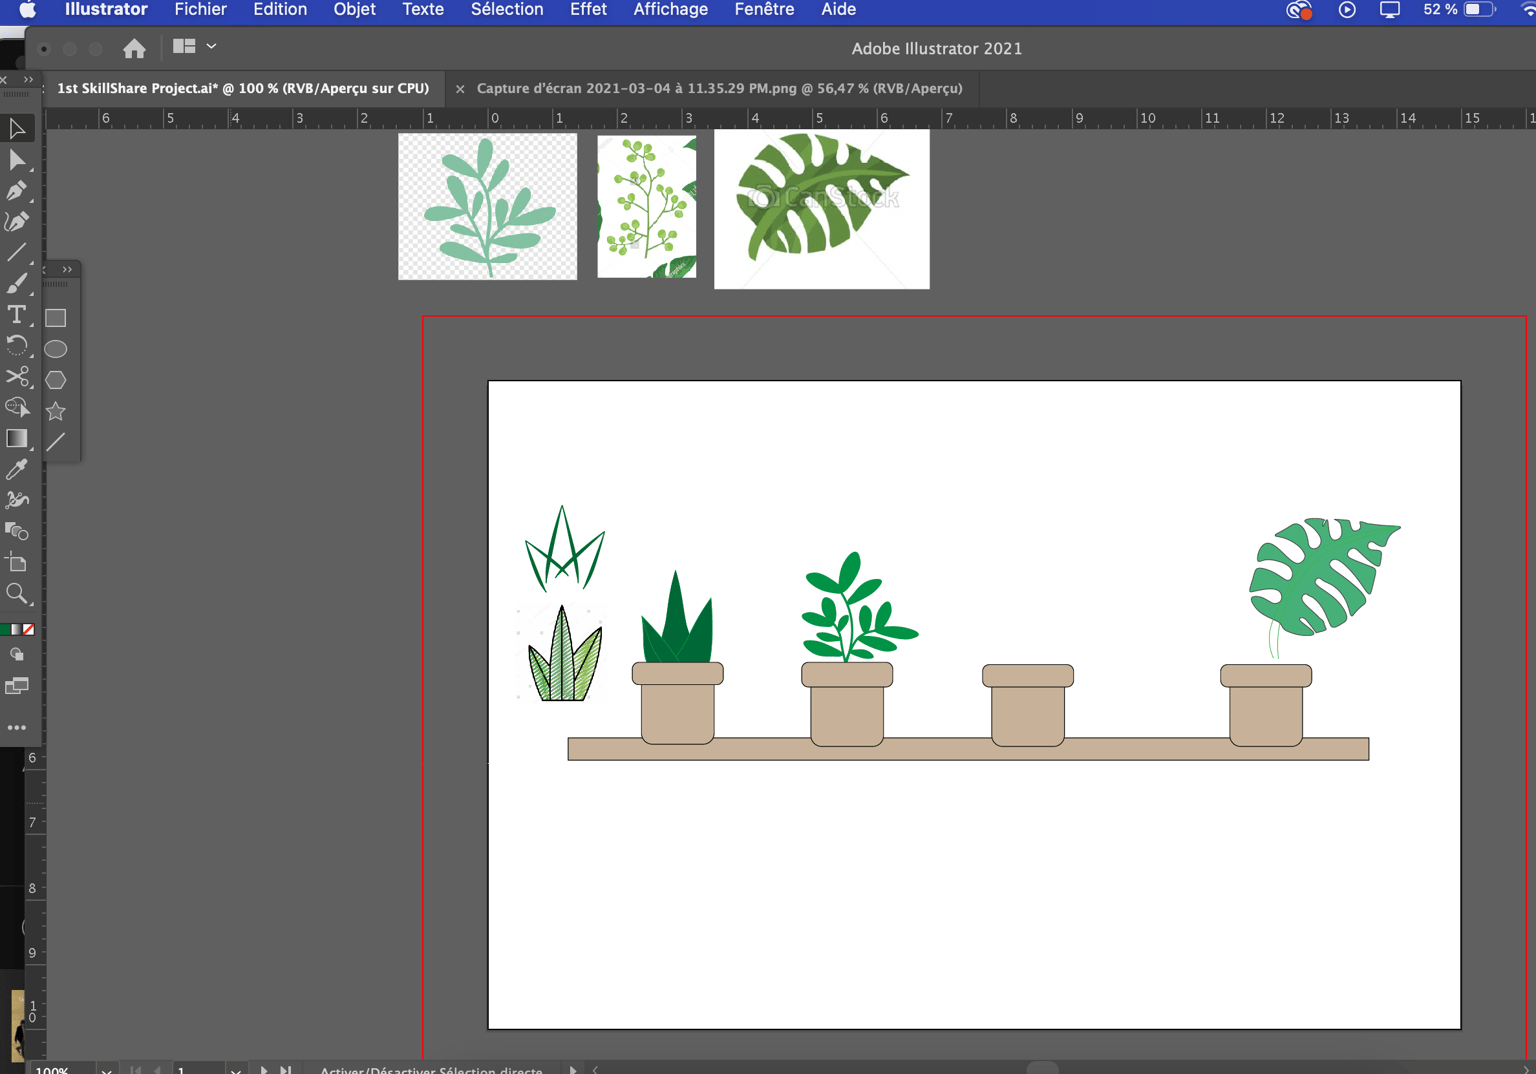This screenshot has width=1536, height=1074.
Task: Open the Fenêtre menu
Action: [764, 10]
